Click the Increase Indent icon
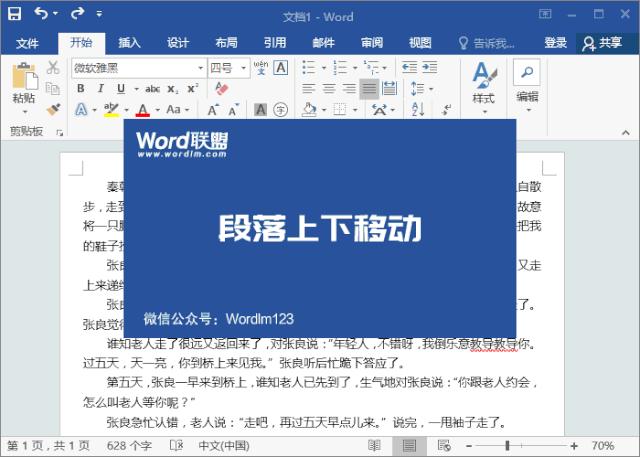The image size is (640, 457). [430, 67]
